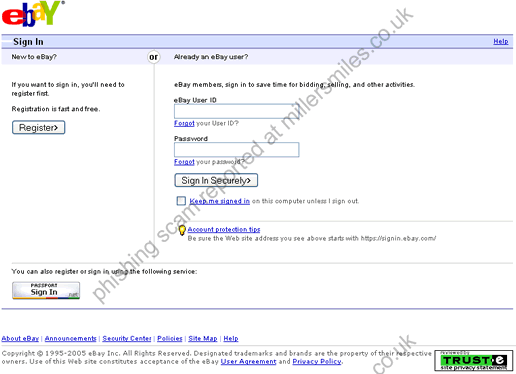Click Forgot your password link
The image size is (516, 374).
tap(184, 162)
